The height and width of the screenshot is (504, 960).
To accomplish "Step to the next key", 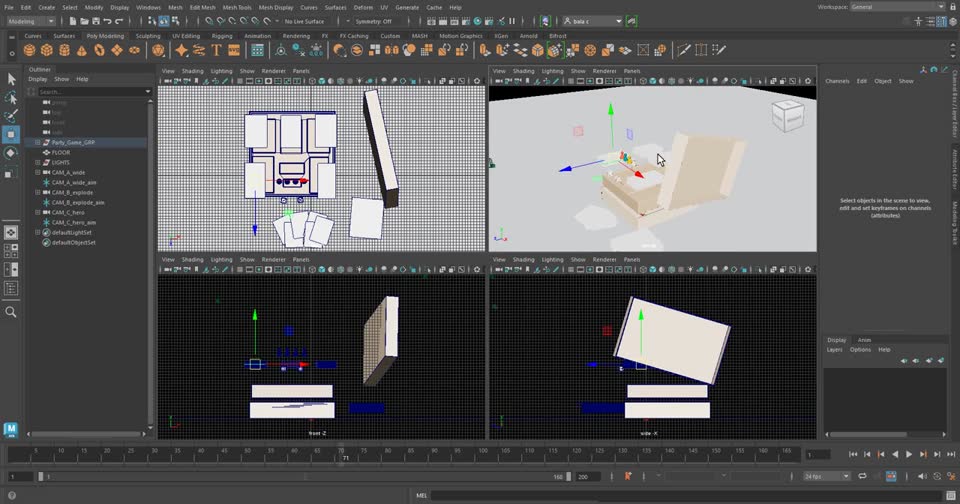I will click(x=923, y=454).
